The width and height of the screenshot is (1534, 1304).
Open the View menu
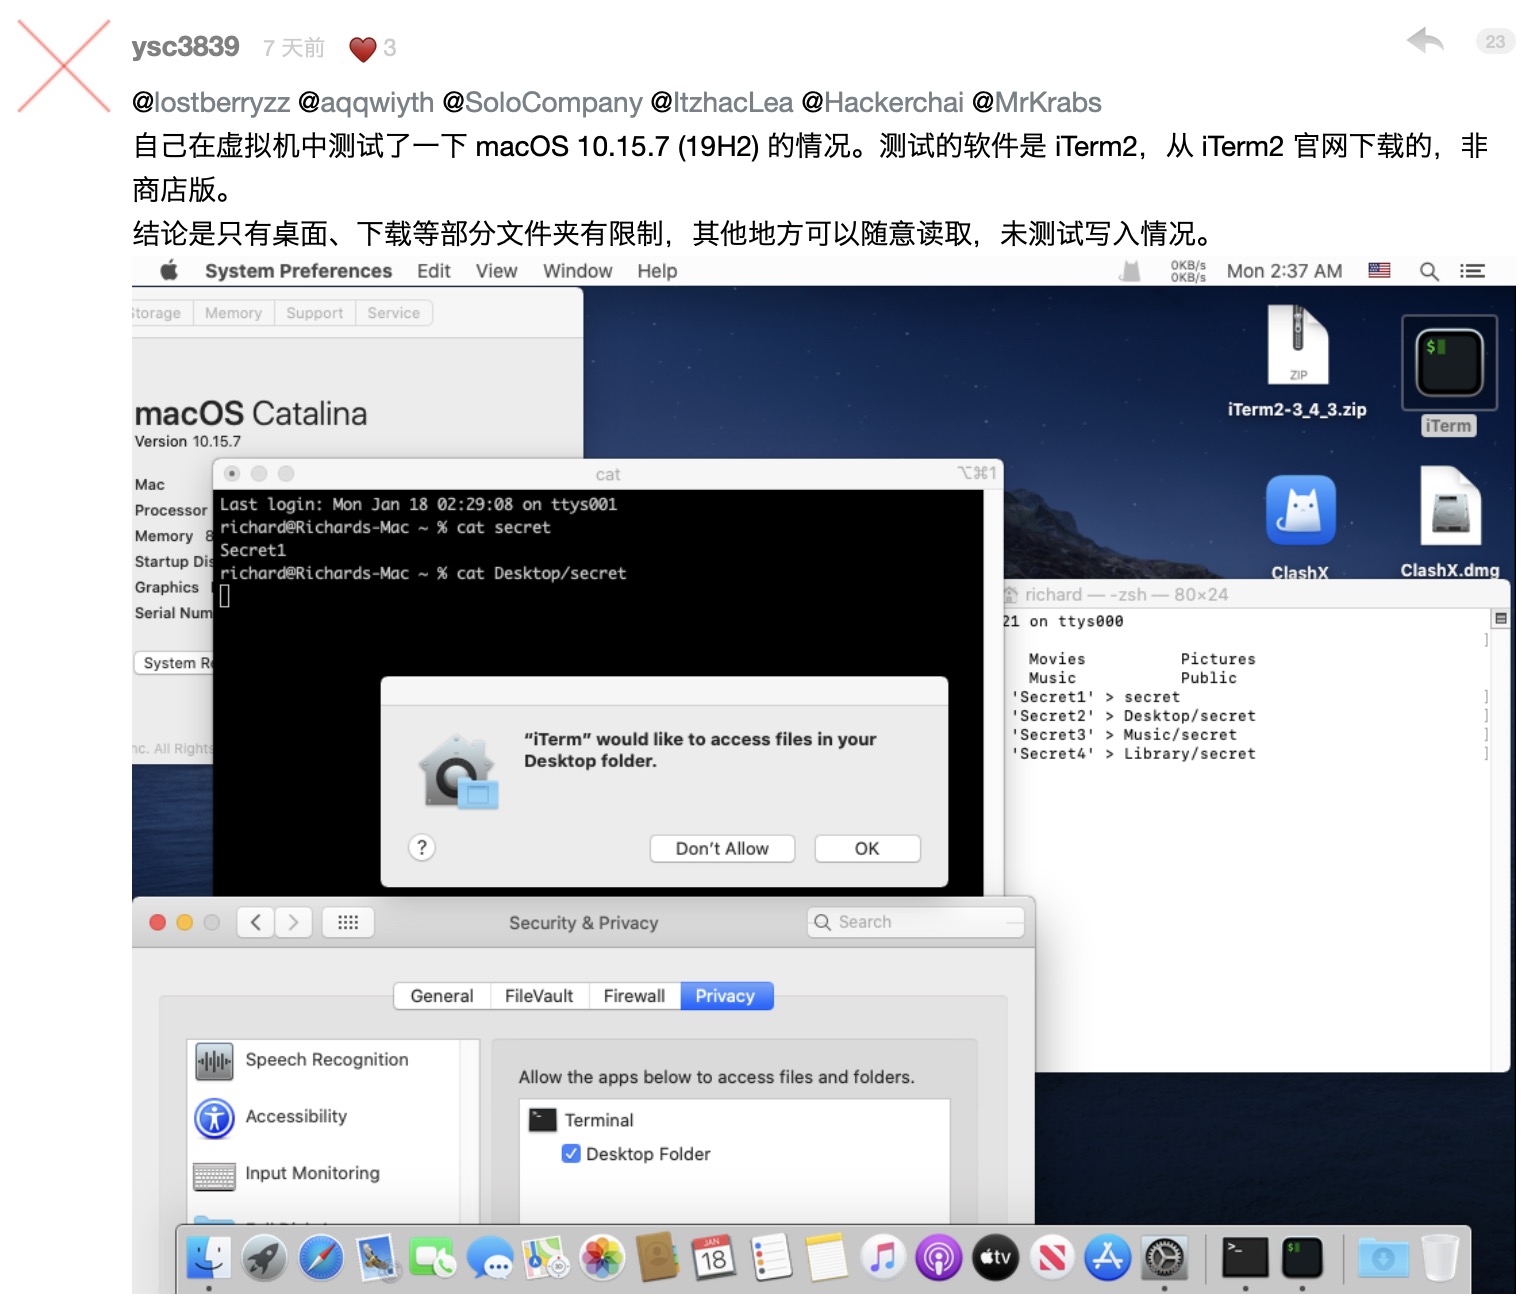[x=496, y=271]
